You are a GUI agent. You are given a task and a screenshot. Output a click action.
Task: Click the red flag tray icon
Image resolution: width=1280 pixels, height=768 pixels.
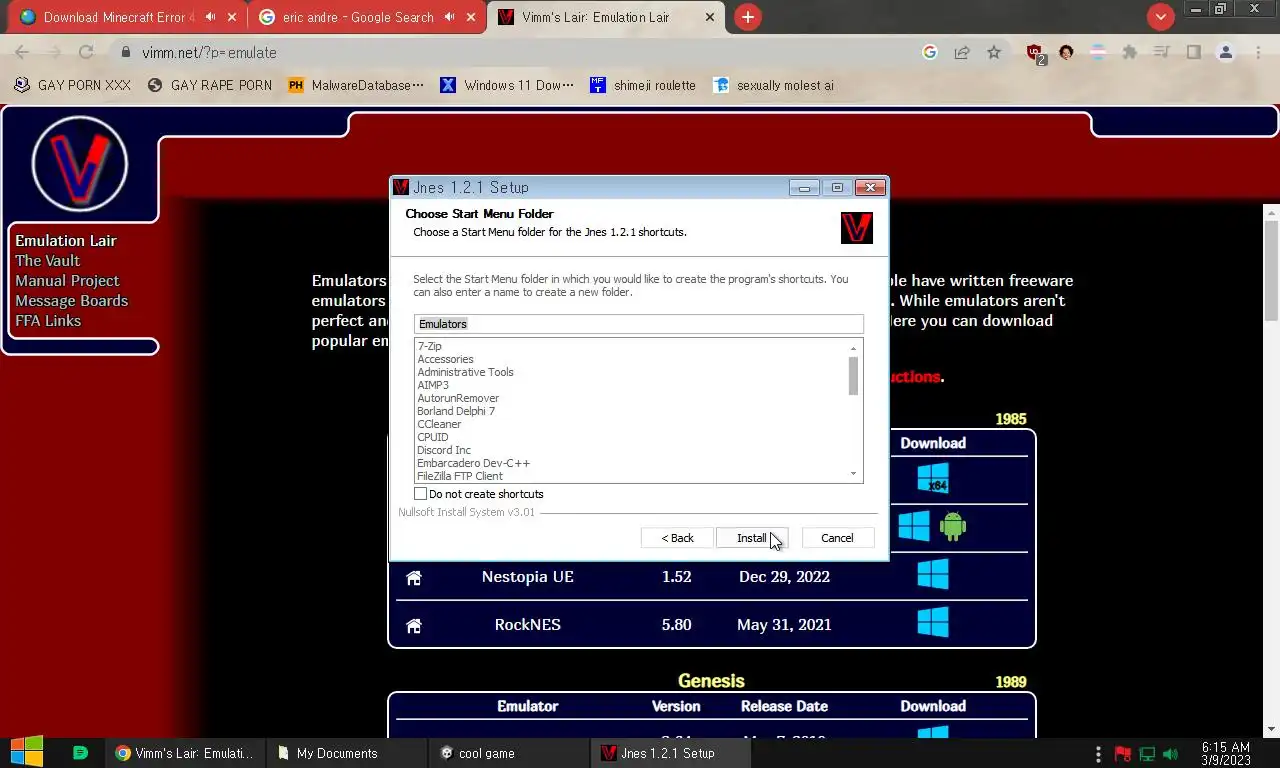pos(1123,753)
